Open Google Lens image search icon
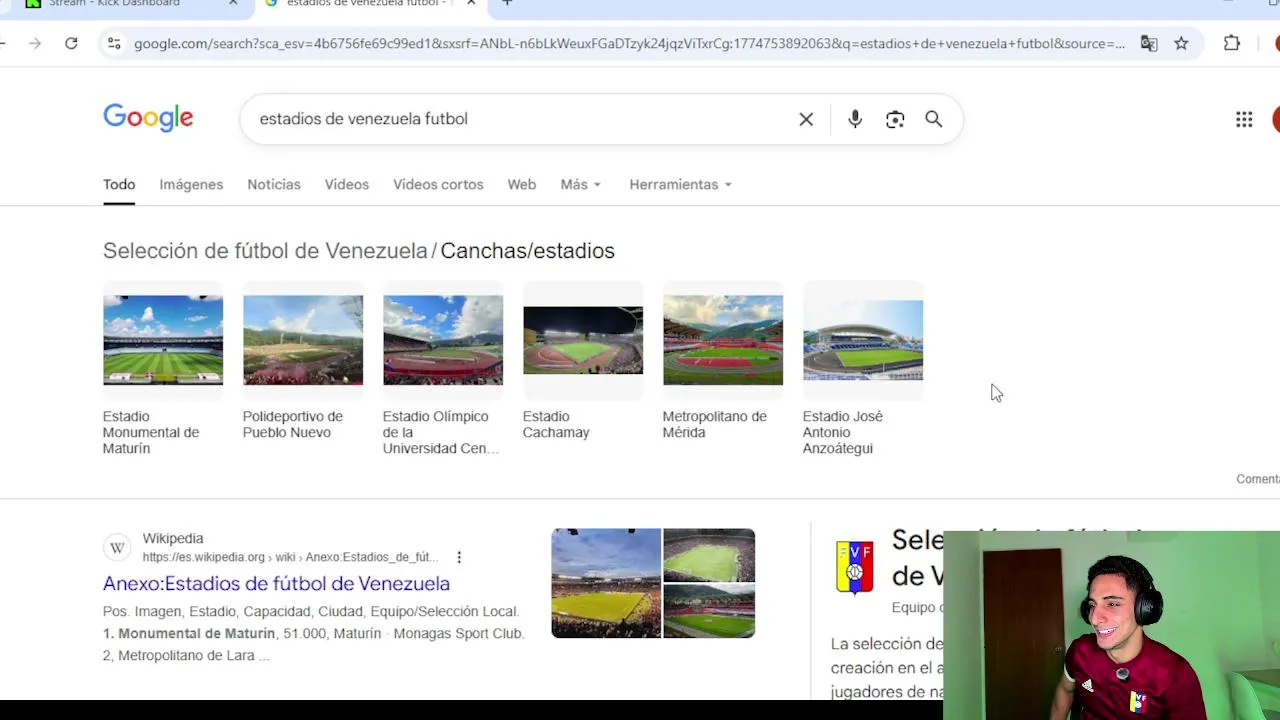 pyautogui.click(x=895, y=119)
